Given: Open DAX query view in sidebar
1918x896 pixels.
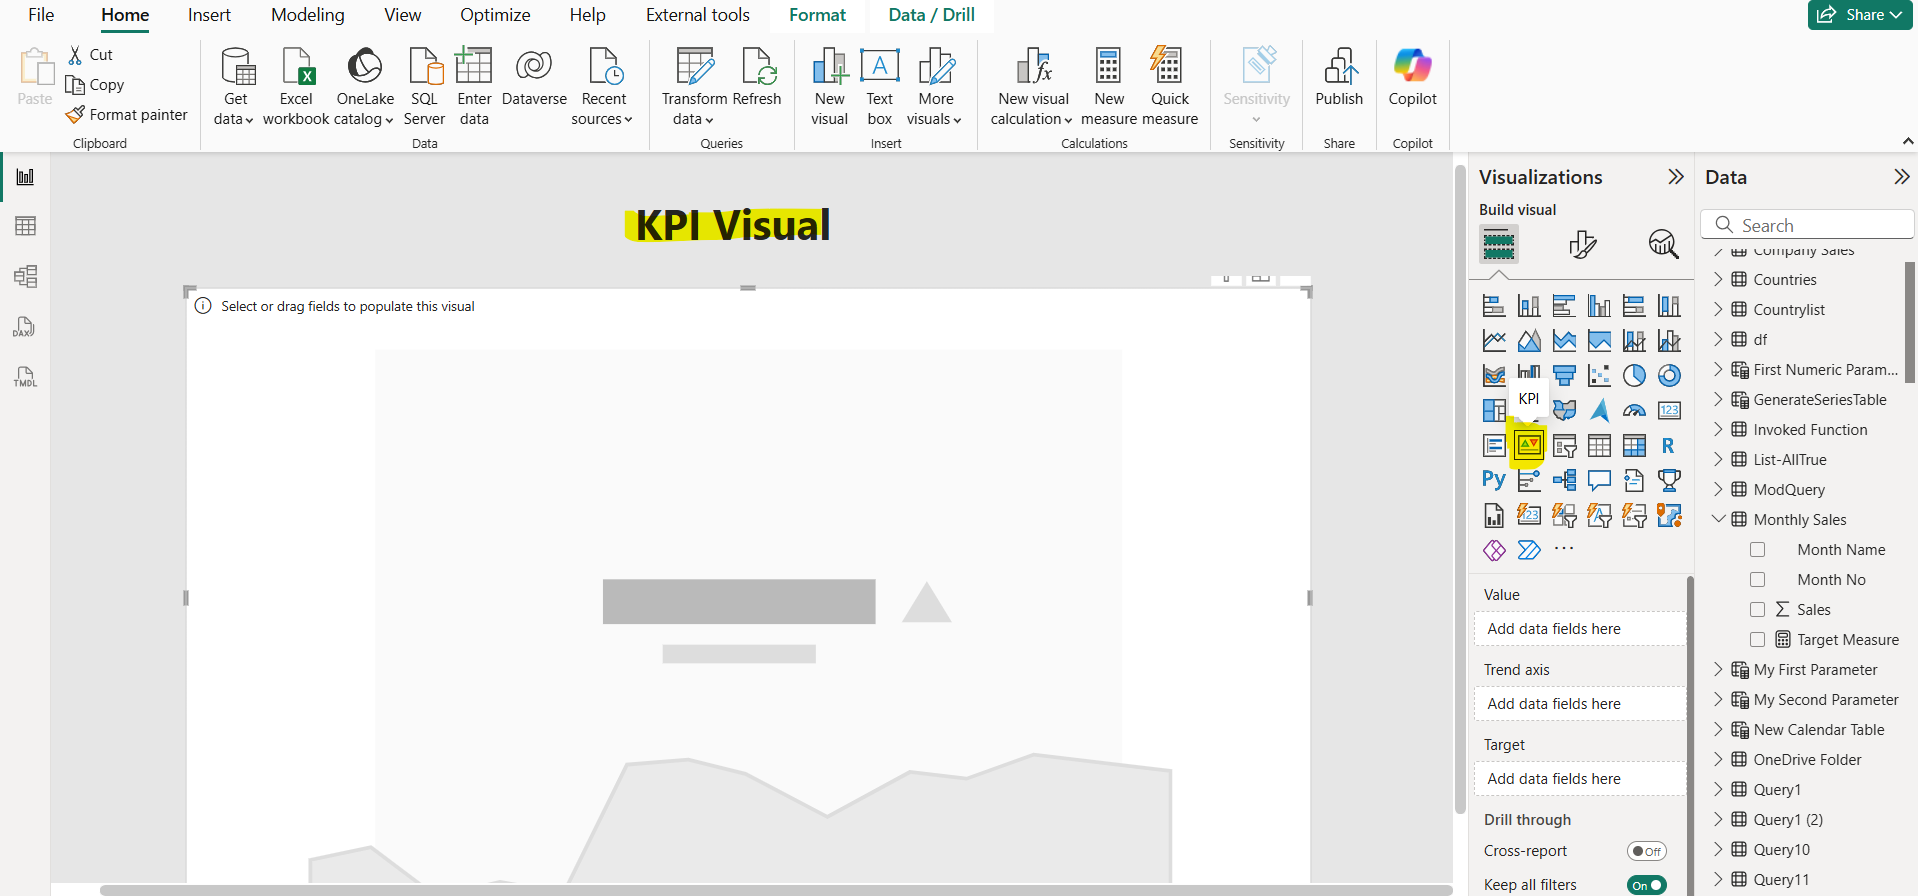Looking at the screenshot, I should tap(25, 327).
